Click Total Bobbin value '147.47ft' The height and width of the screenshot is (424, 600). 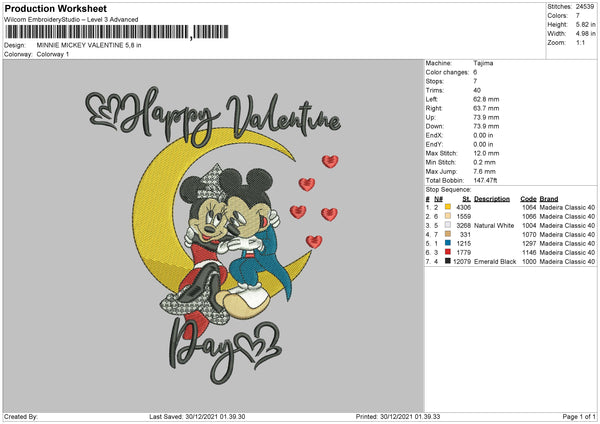click(x=485, y=180)
